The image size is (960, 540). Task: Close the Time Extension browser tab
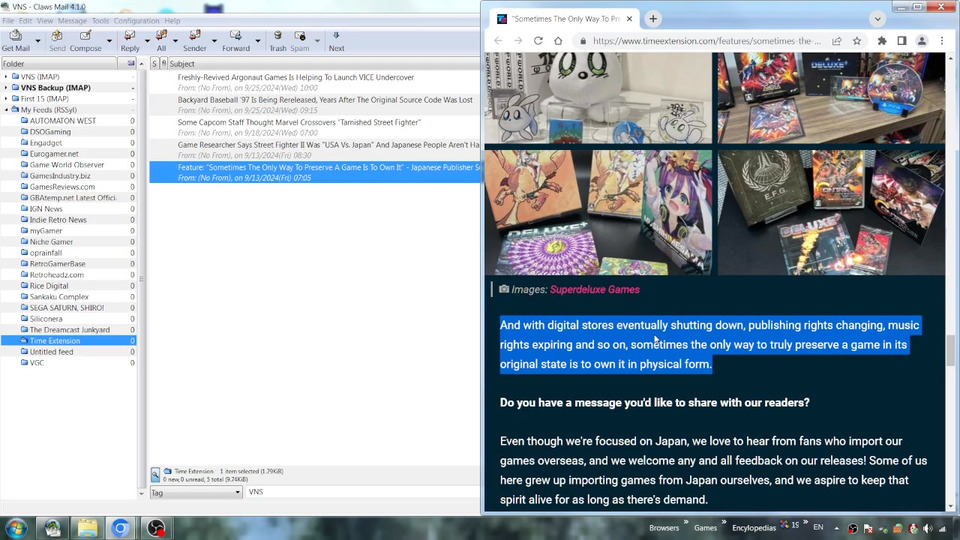629,19
